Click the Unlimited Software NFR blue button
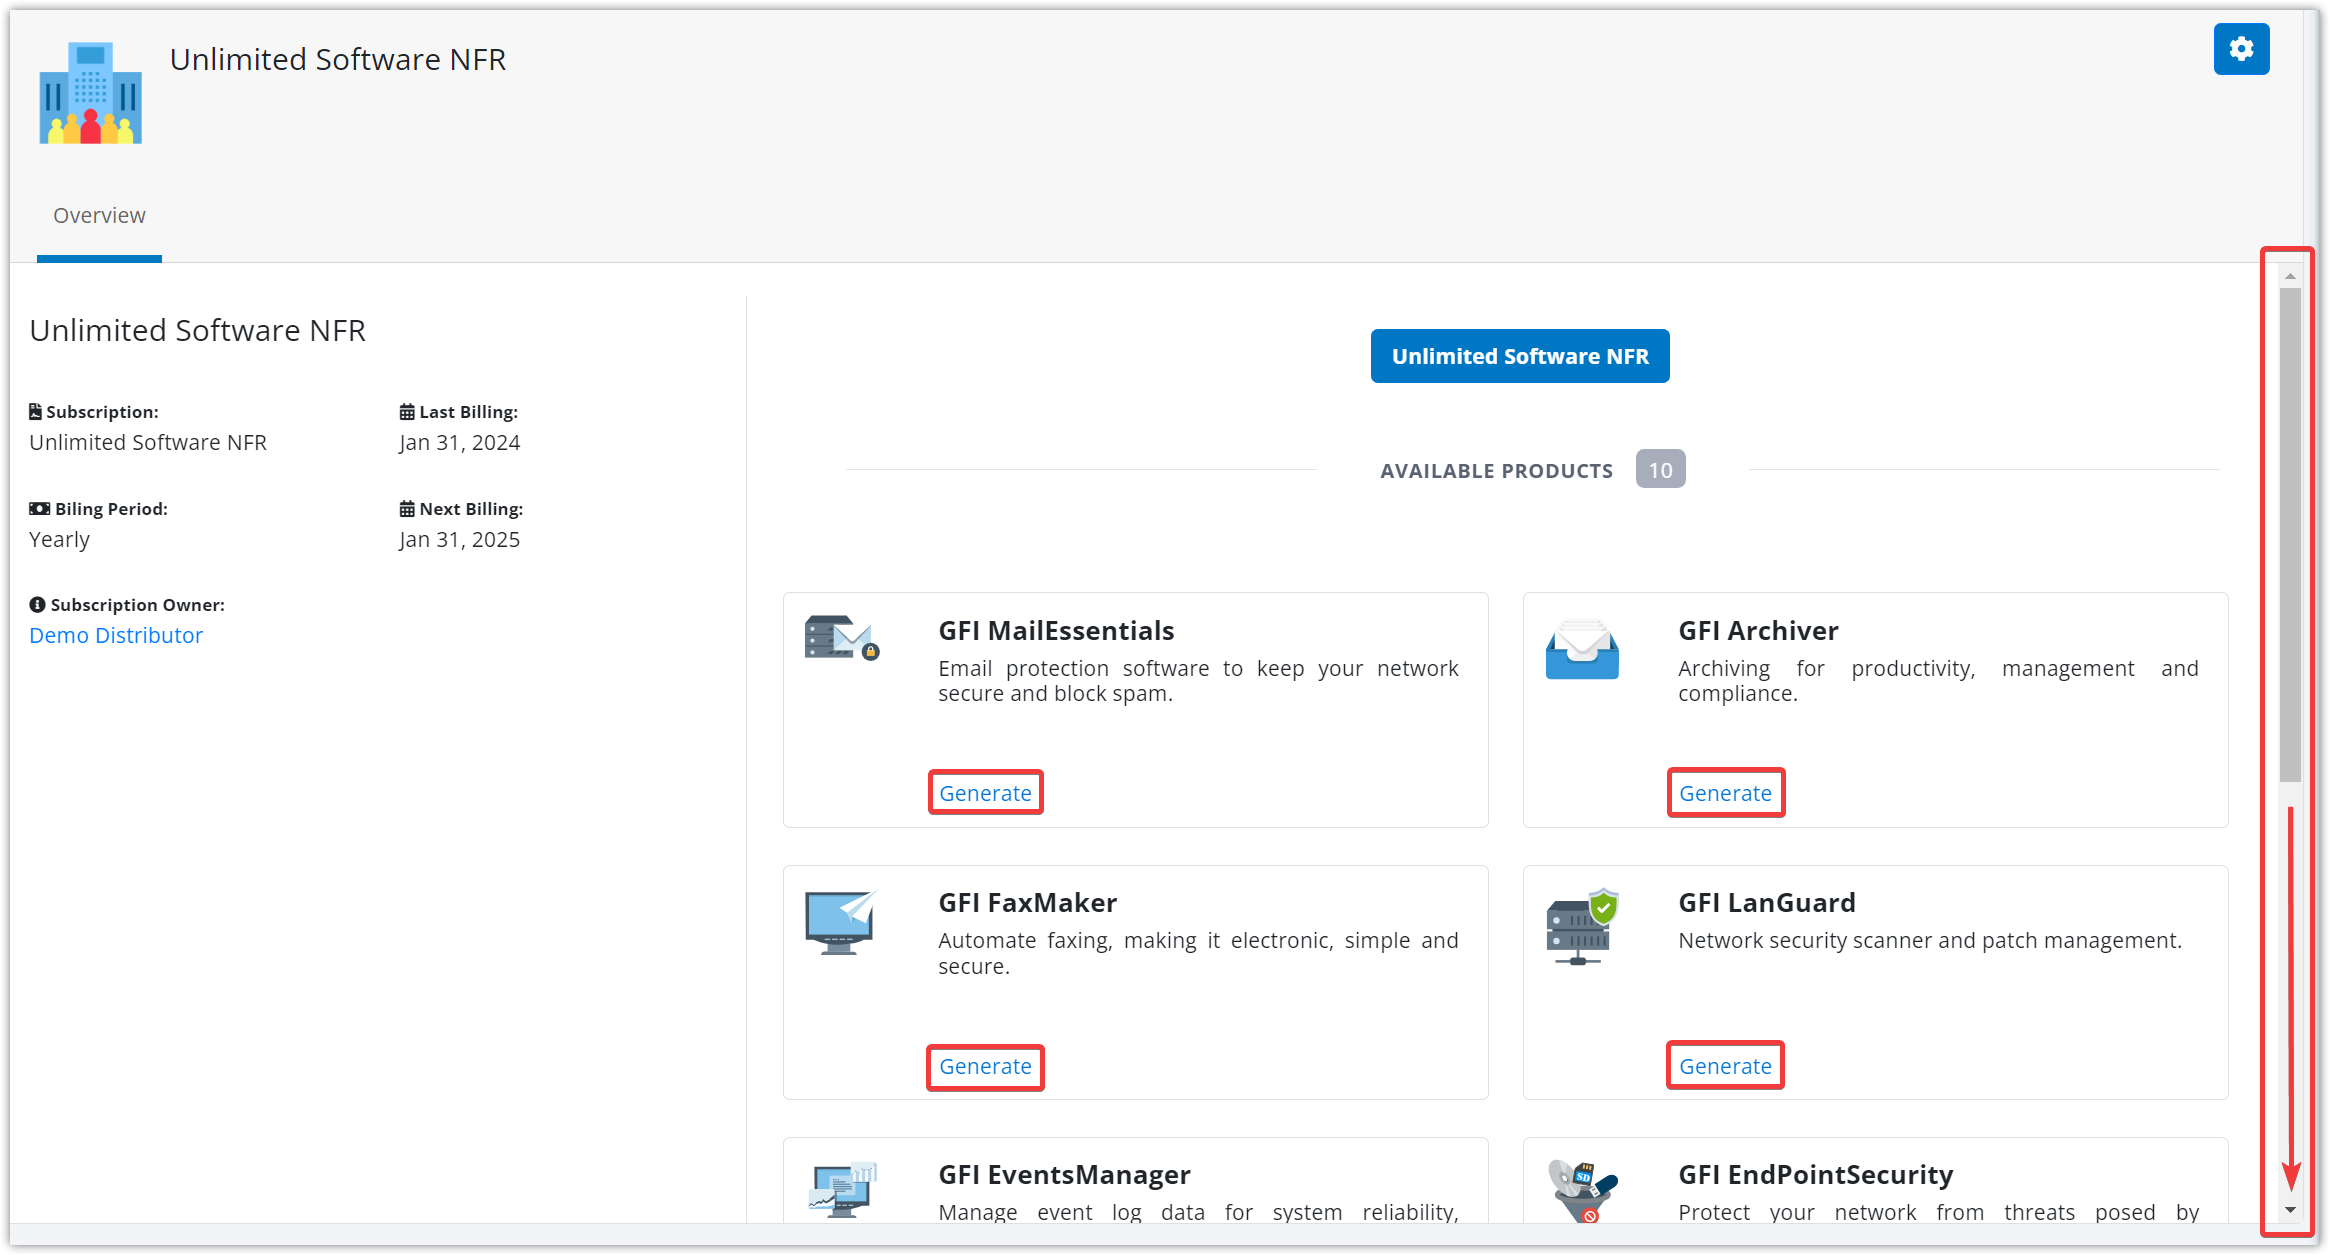 point(1520,356)
